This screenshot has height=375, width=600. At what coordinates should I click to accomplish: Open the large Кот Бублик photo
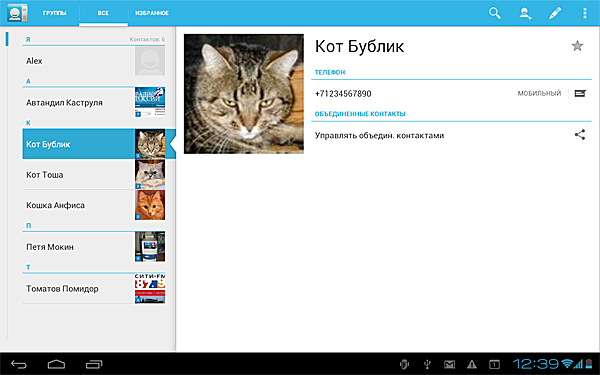point(244,94)
